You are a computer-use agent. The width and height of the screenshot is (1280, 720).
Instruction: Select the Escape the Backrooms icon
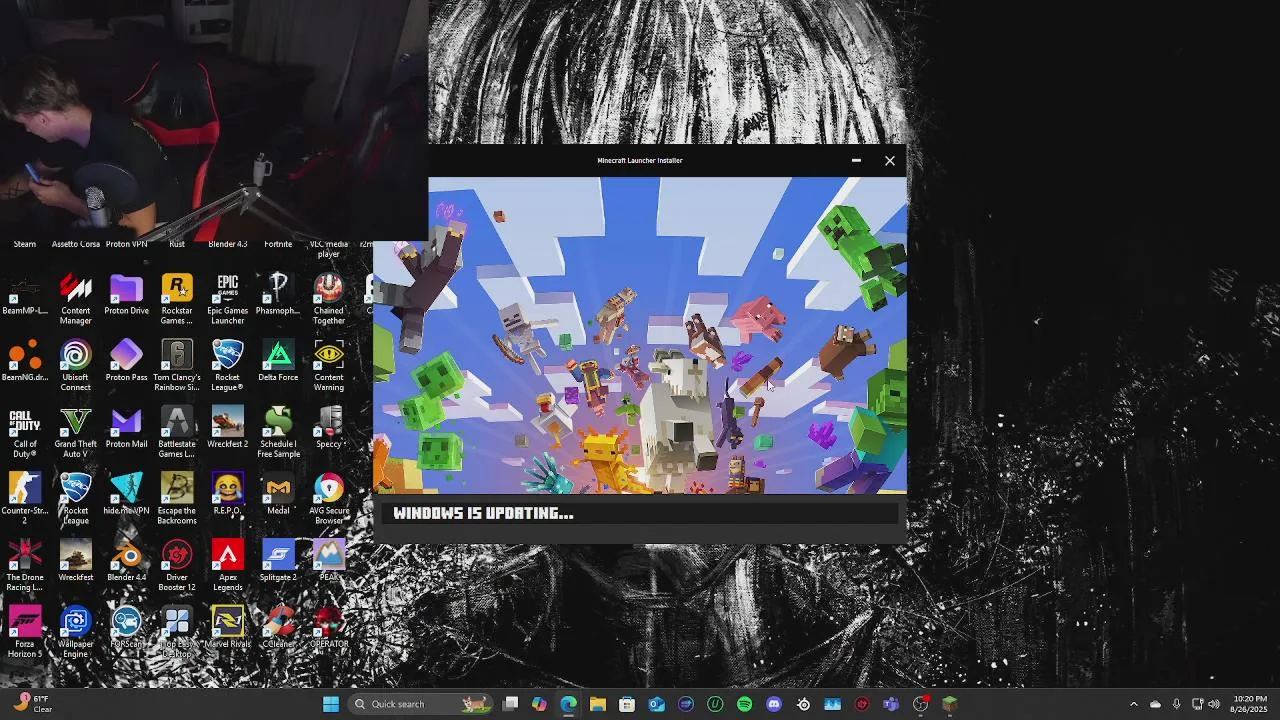tap(177, 499)
